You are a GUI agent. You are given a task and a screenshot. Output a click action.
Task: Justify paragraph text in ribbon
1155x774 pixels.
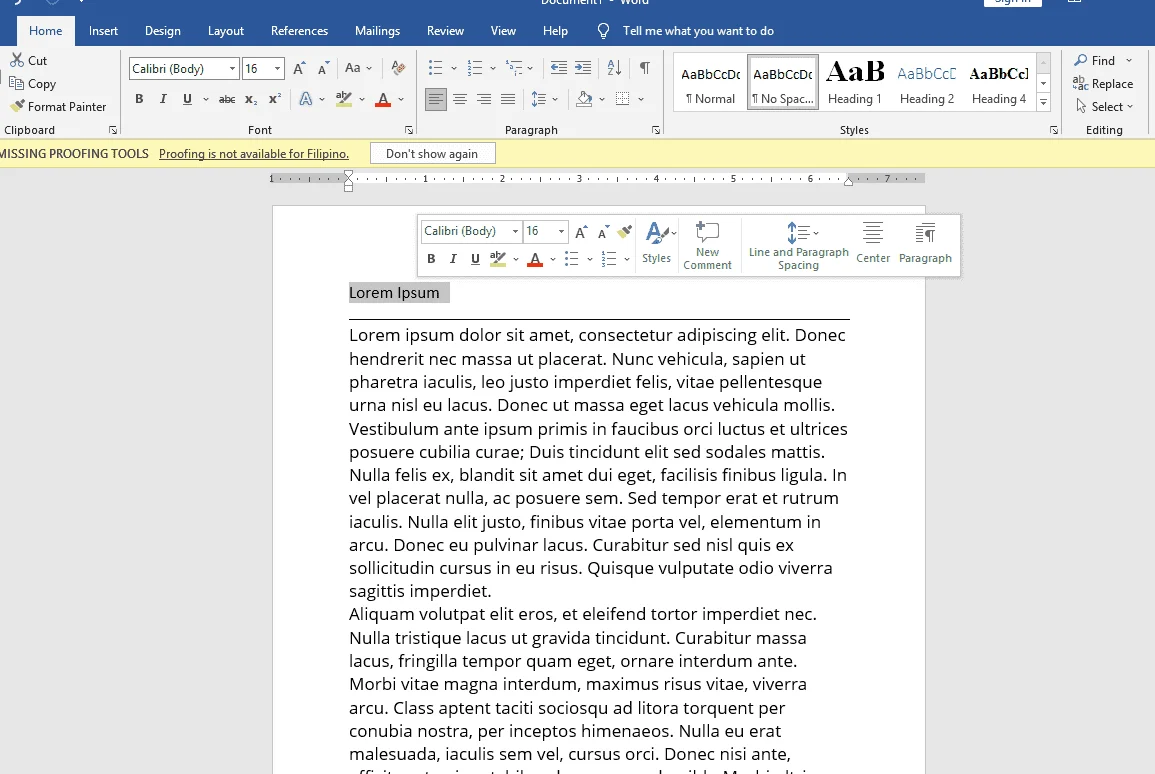tap(508, 99)
